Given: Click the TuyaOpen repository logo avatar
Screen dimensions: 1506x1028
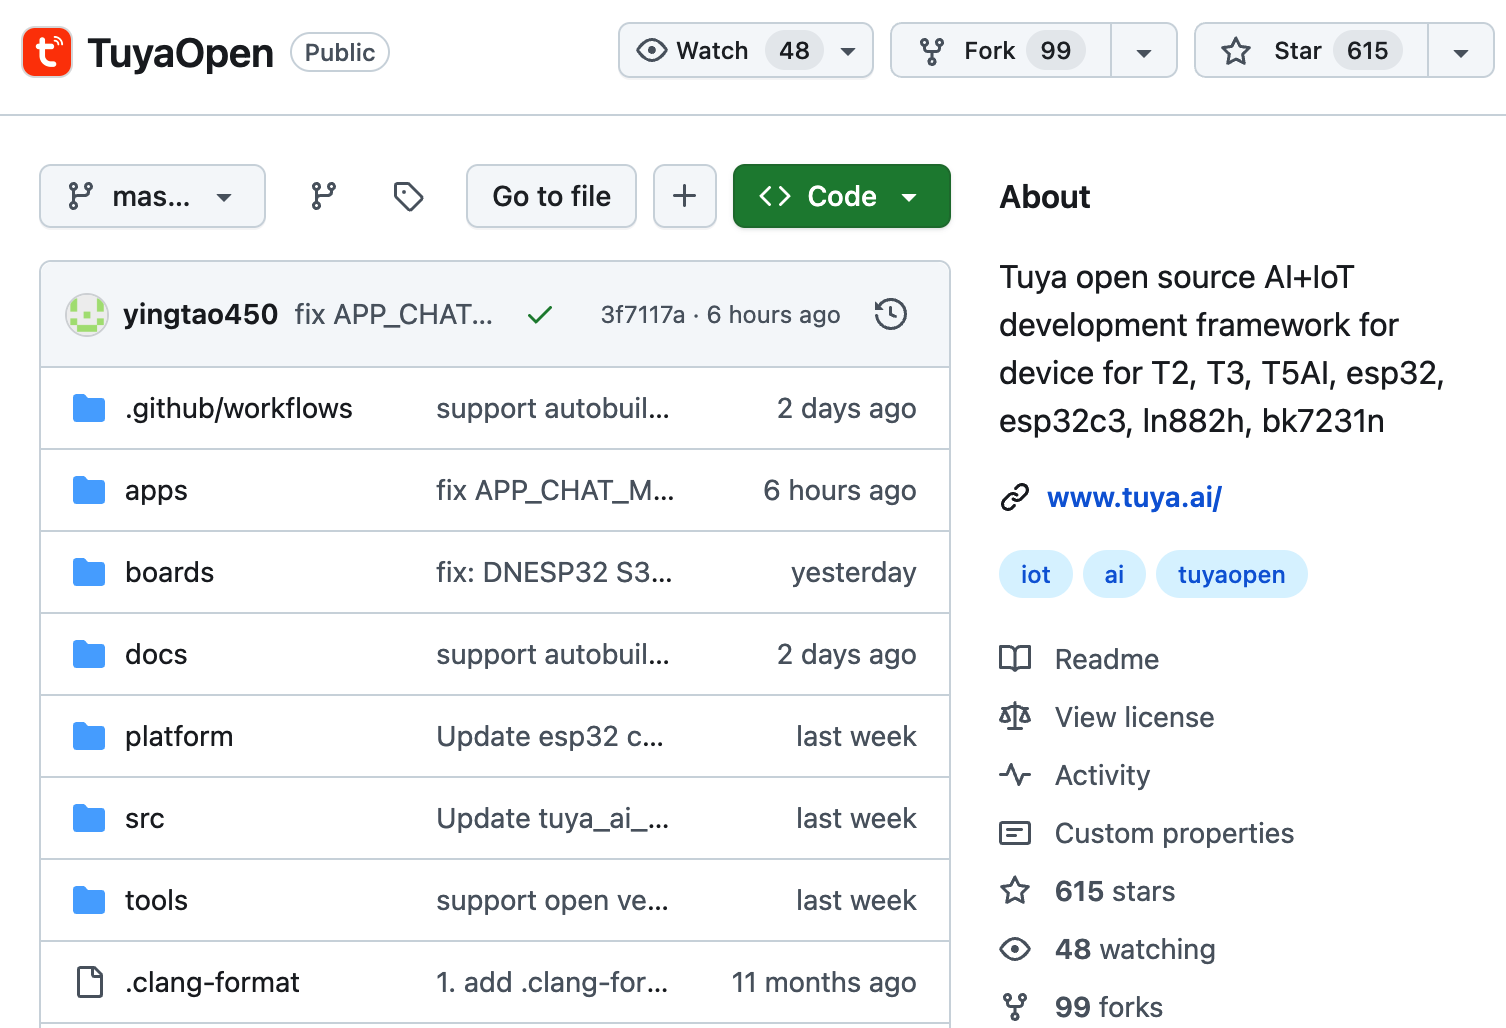Looking at the screenshot, I should 47,52.
